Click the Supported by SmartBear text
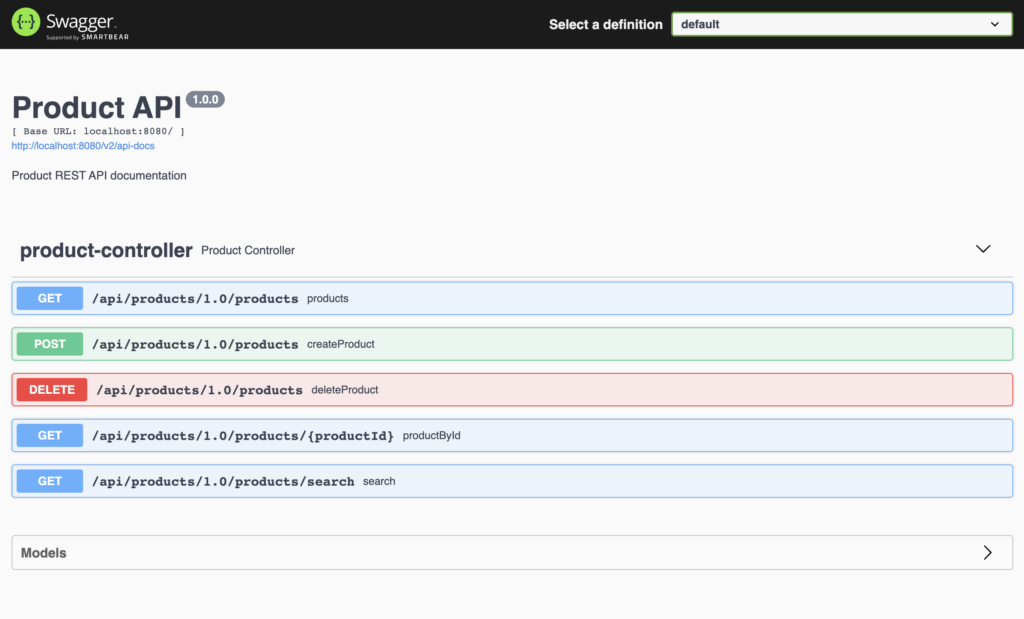 coord(88,37)
